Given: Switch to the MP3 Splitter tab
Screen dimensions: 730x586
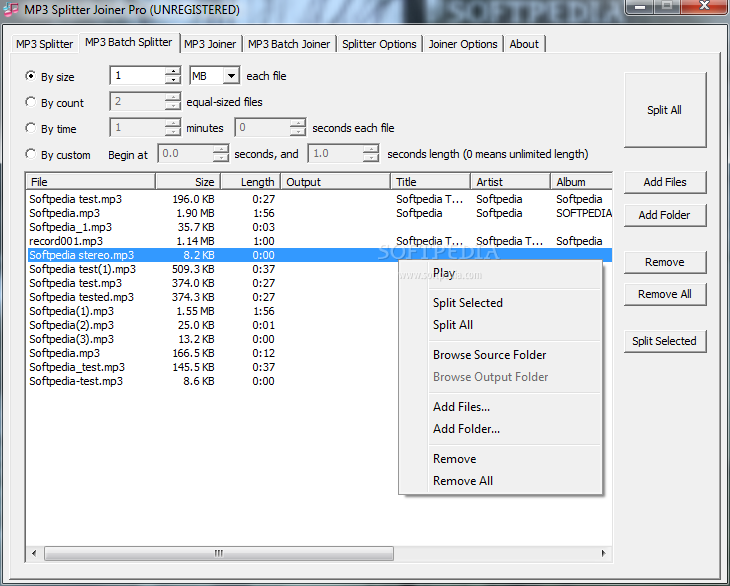Looking at the screenshot, I should 44,44.
